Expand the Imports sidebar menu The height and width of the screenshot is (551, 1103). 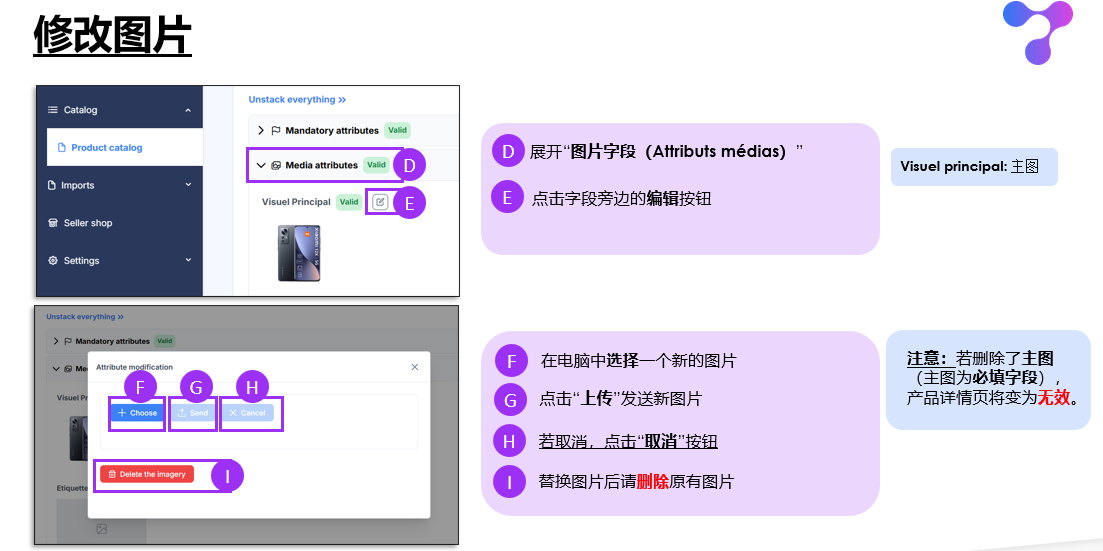coord(188,185)
